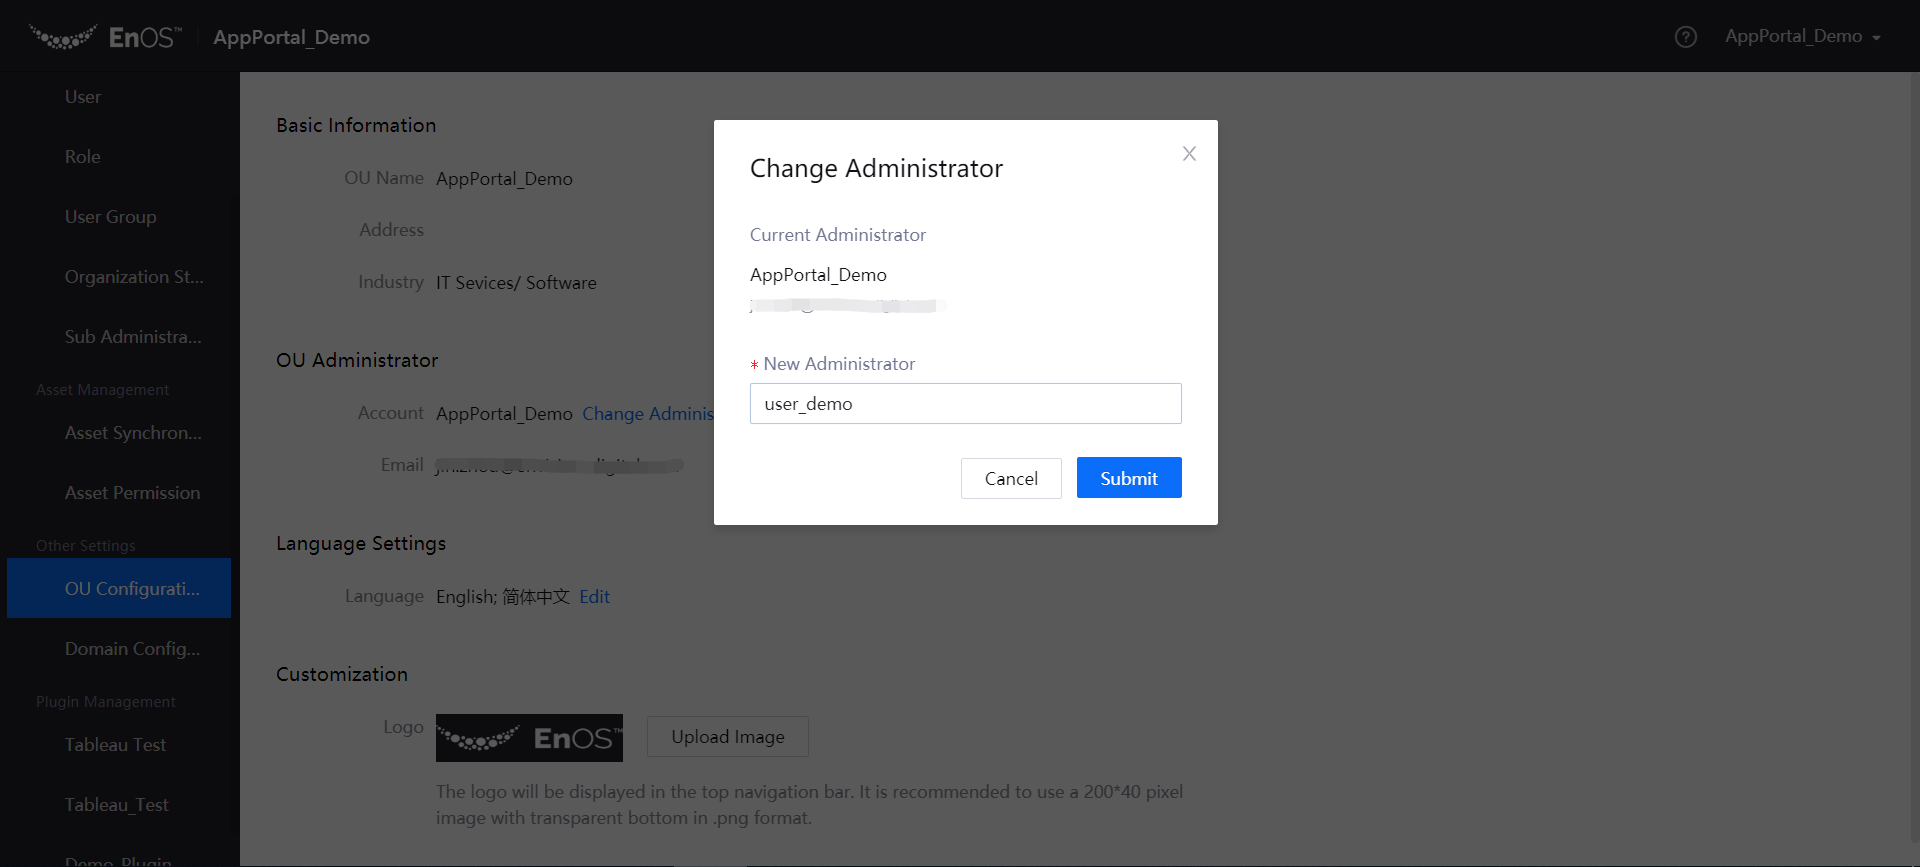Image resolution: width=1920 pixels, height=867 pixels.
Task: Open Organization Structure in sidebar
Action: (134, 277)
